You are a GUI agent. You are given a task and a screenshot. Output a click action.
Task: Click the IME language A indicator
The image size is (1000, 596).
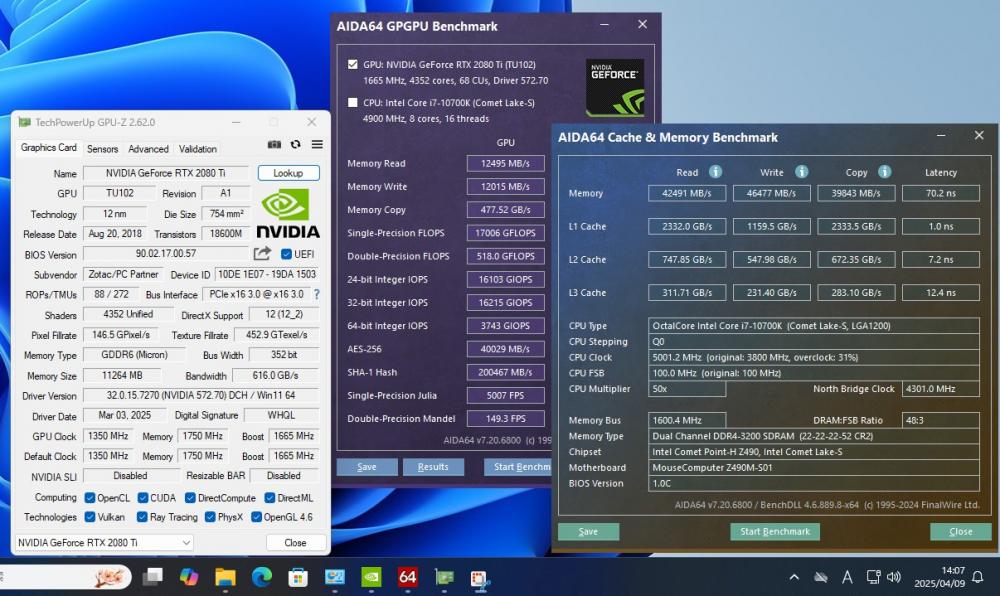pos(847,578)
